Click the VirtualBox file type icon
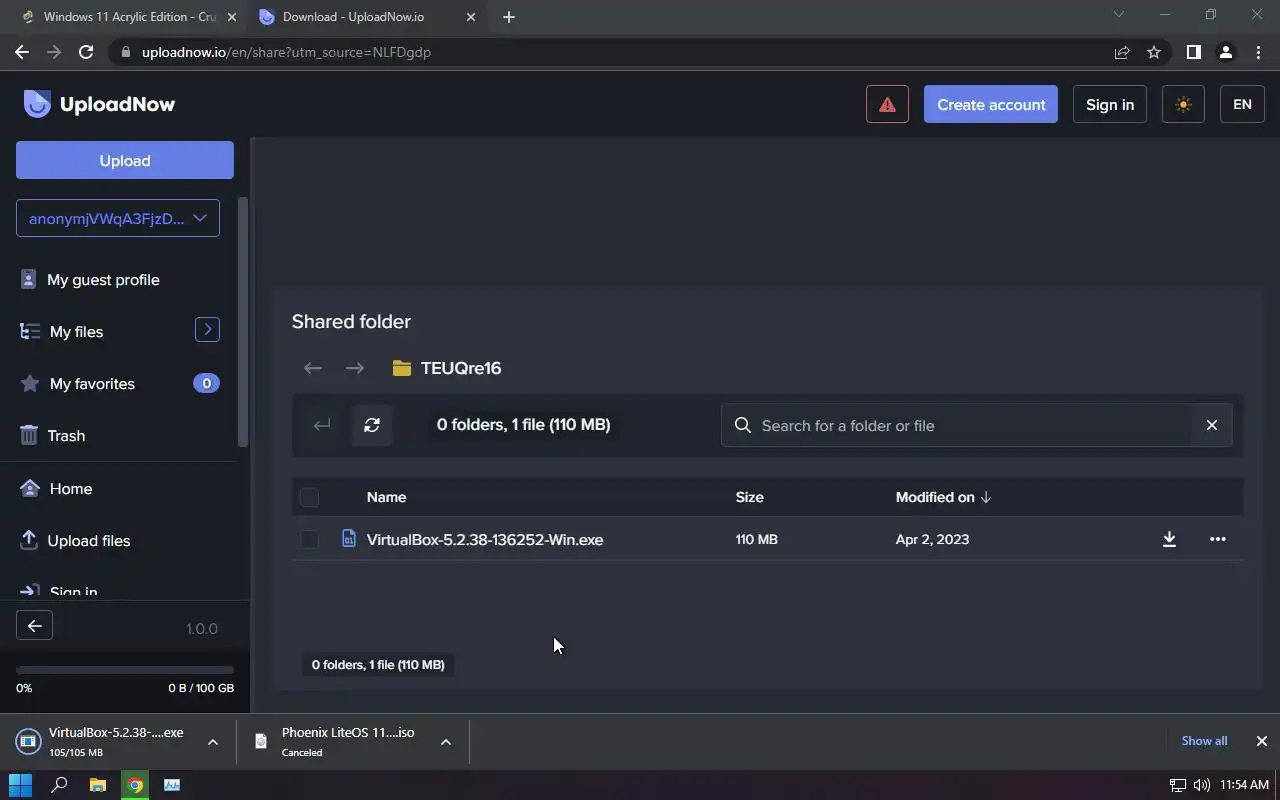 [349, 538]
